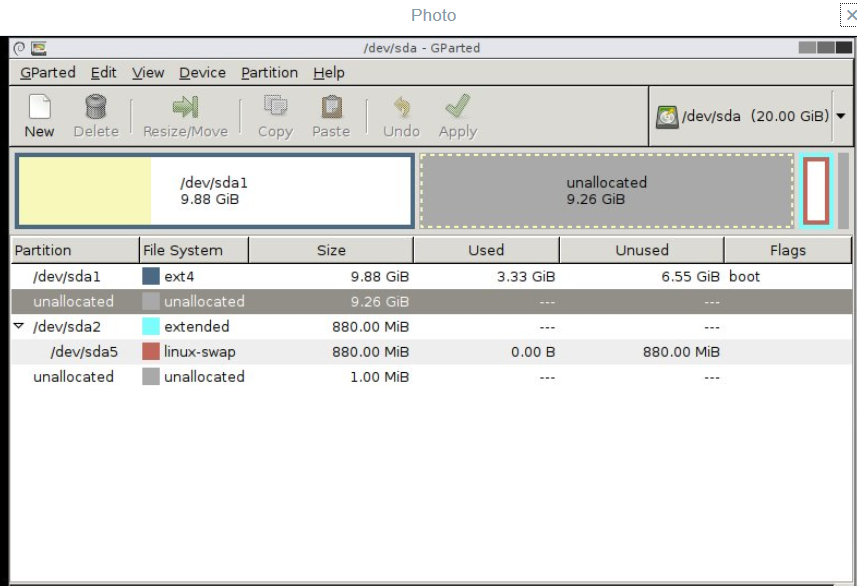Click the linux-swap block in disk map

[x=816, y=191]
